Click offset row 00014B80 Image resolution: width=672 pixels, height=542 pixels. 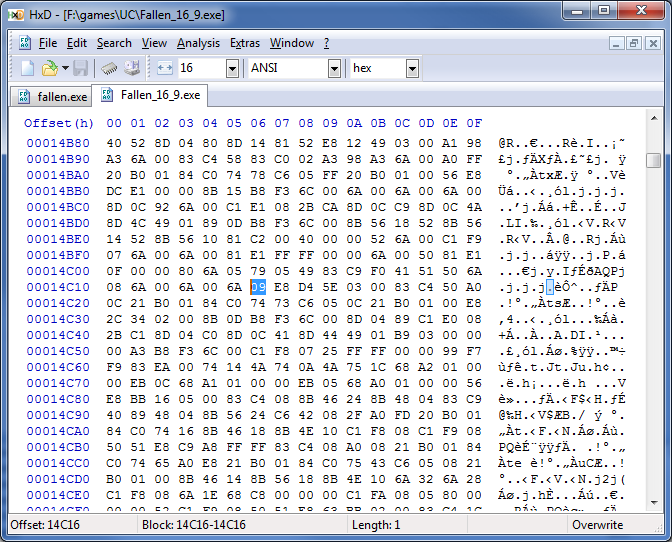58,143
